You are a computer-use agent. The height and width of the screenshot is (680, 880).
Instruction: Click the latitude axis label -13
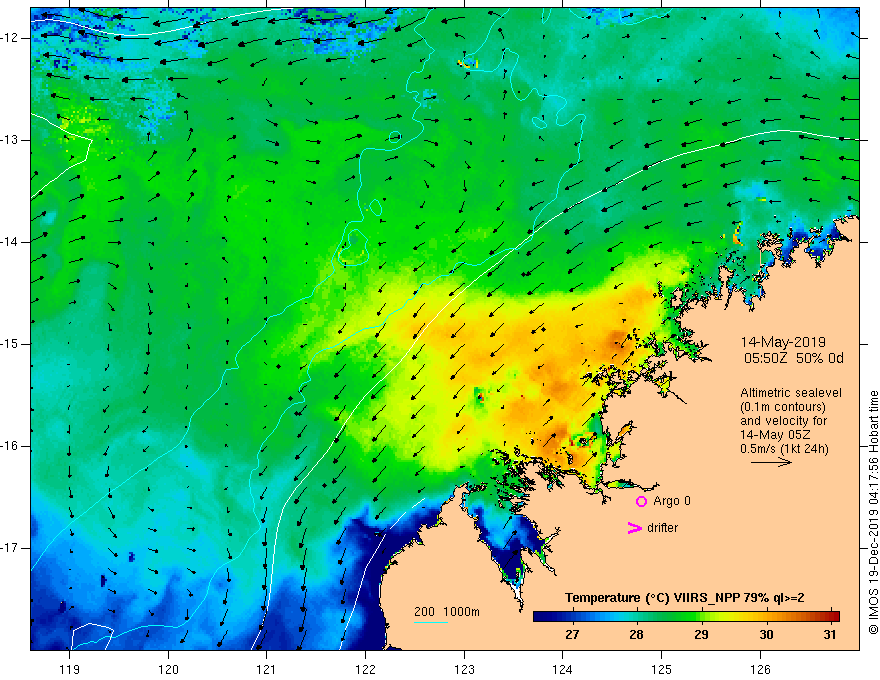click(x=10, y=140)
